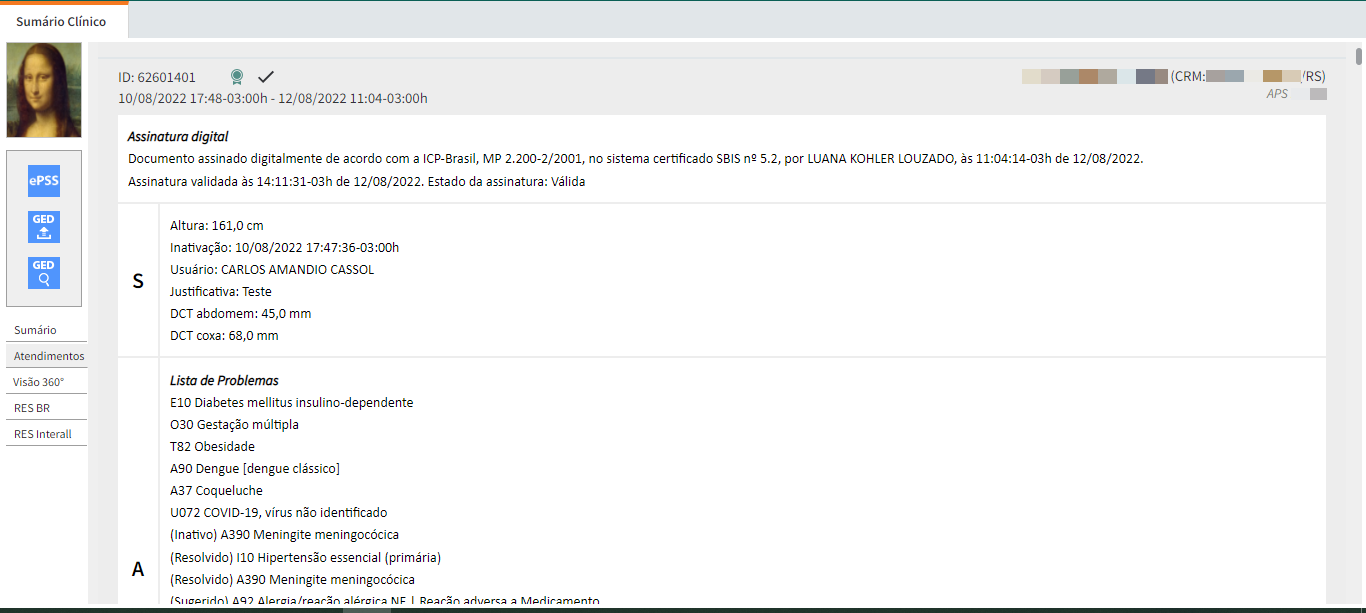Screen dimensions: 1366x613
Task: Click Altura: 161,0 cm
Action: [217, 226]
